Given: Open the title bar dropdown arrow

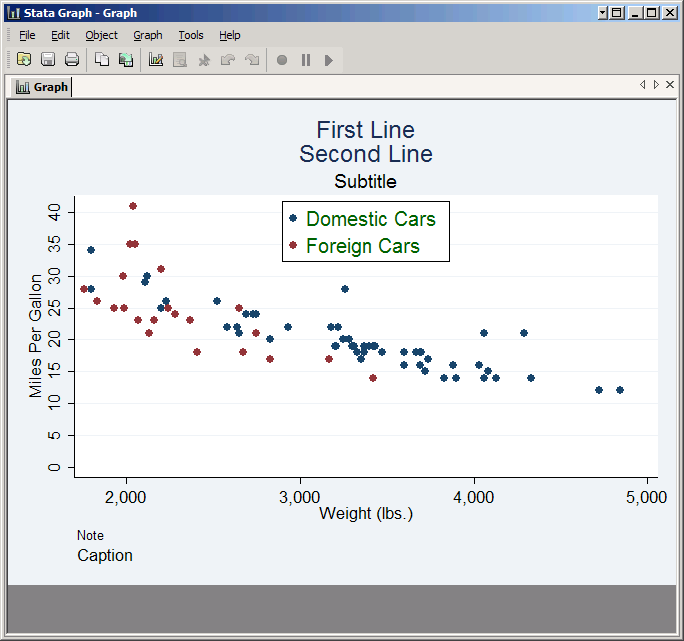Looking at the screenshot, I should pos(602,13).
